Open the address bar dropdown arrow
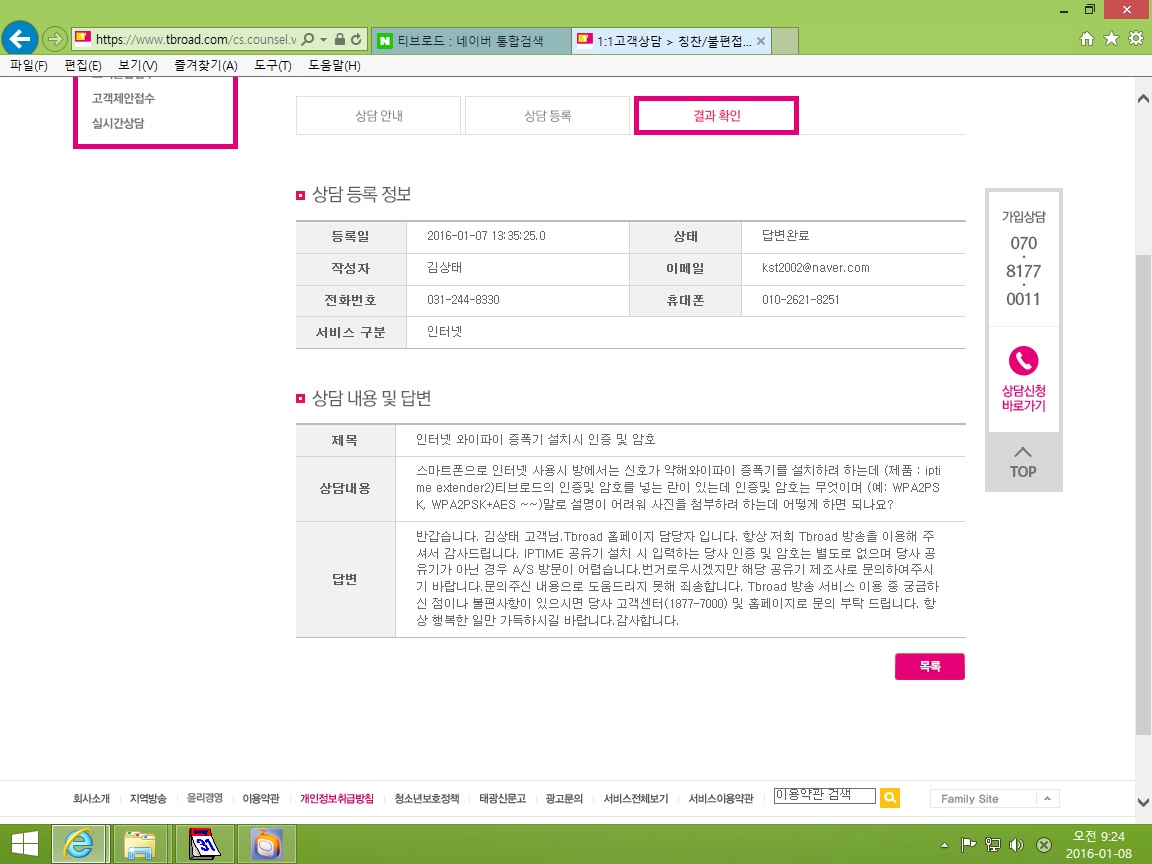The image size is (1152, 864). click(x=323, y=39)
